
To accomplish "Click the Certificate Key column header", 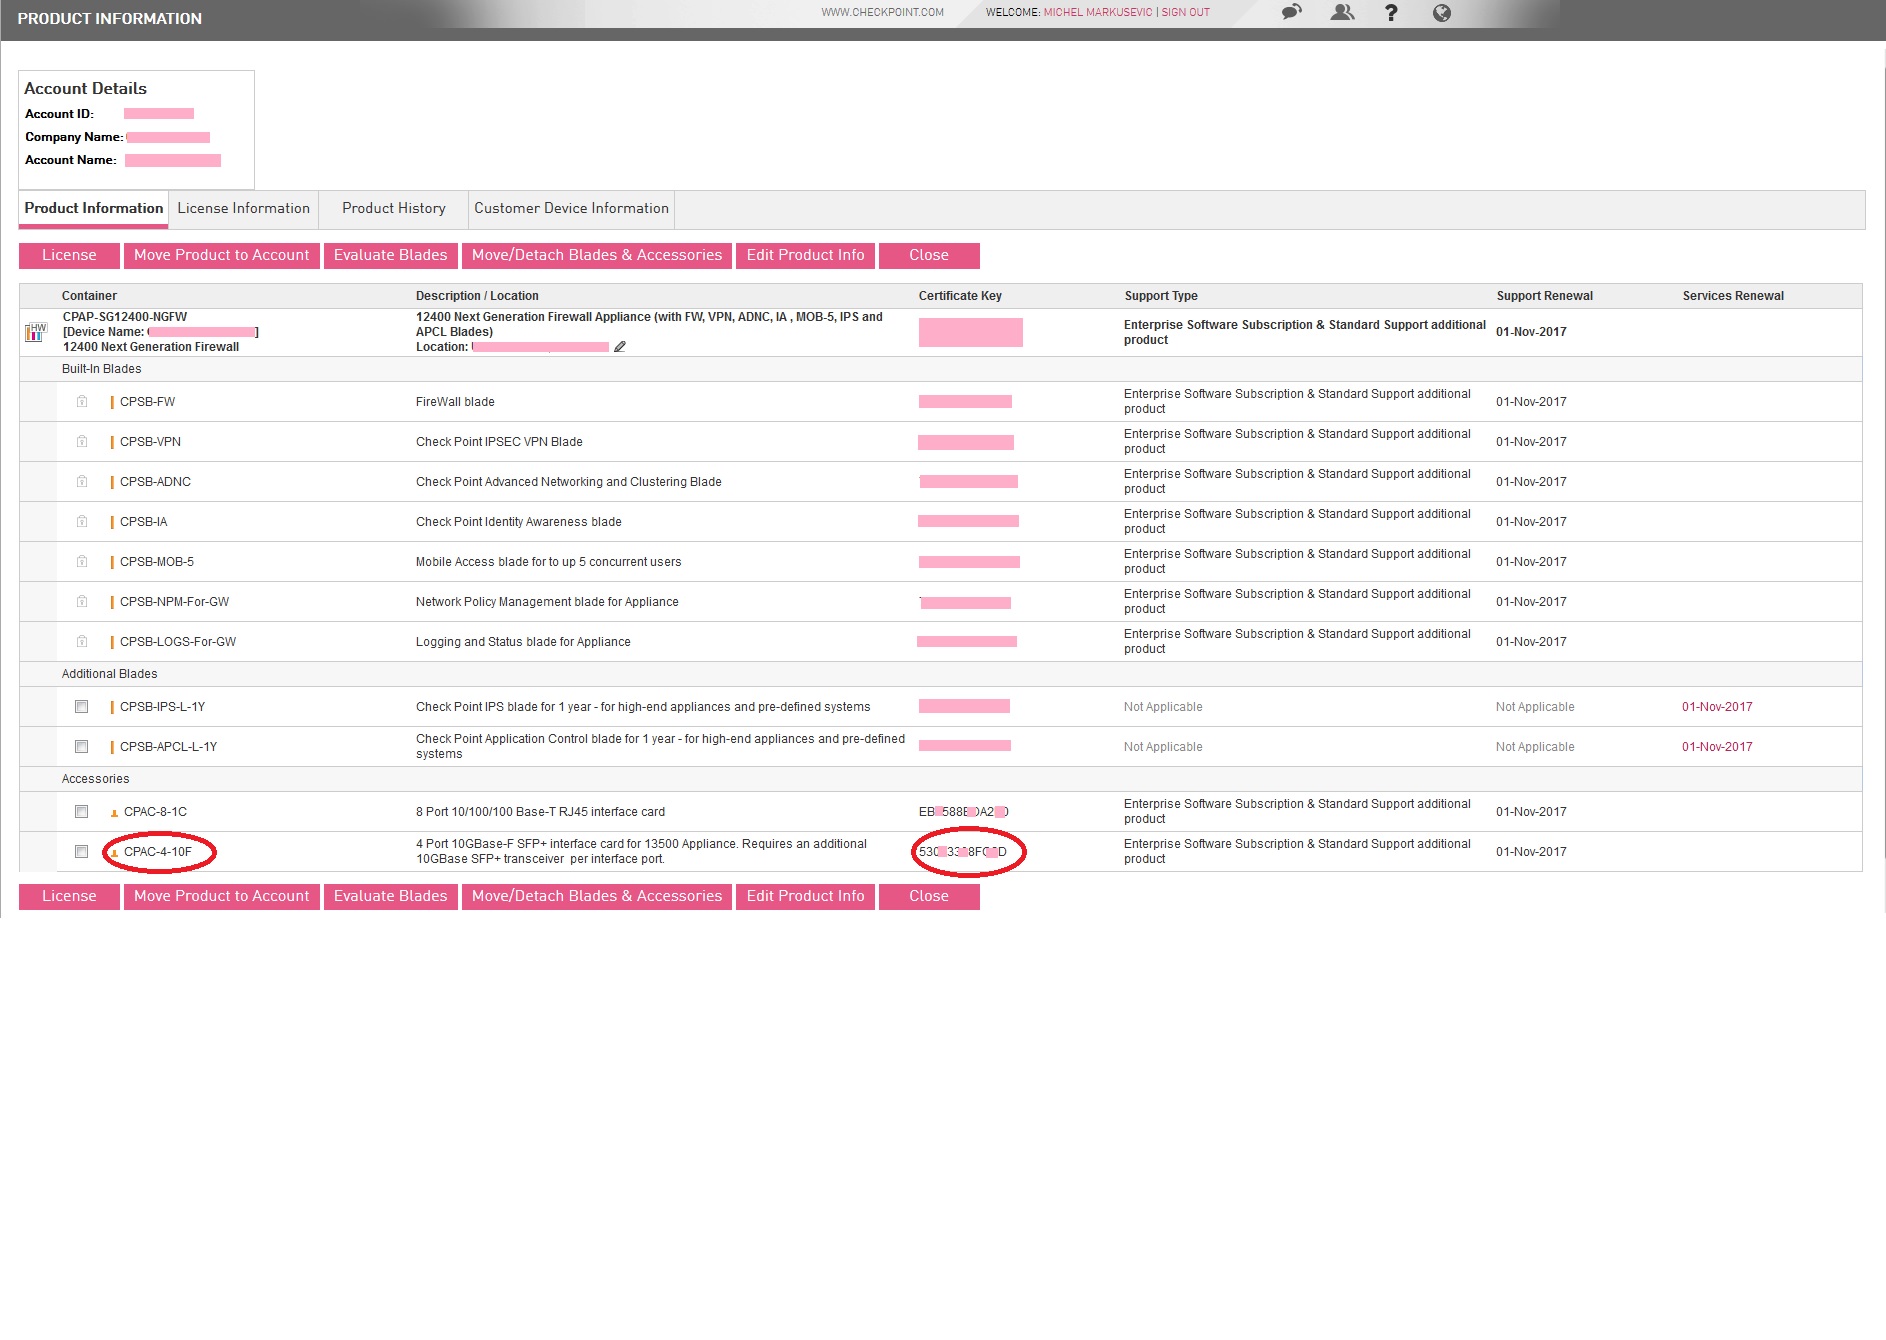I will (x=960, y=296).
